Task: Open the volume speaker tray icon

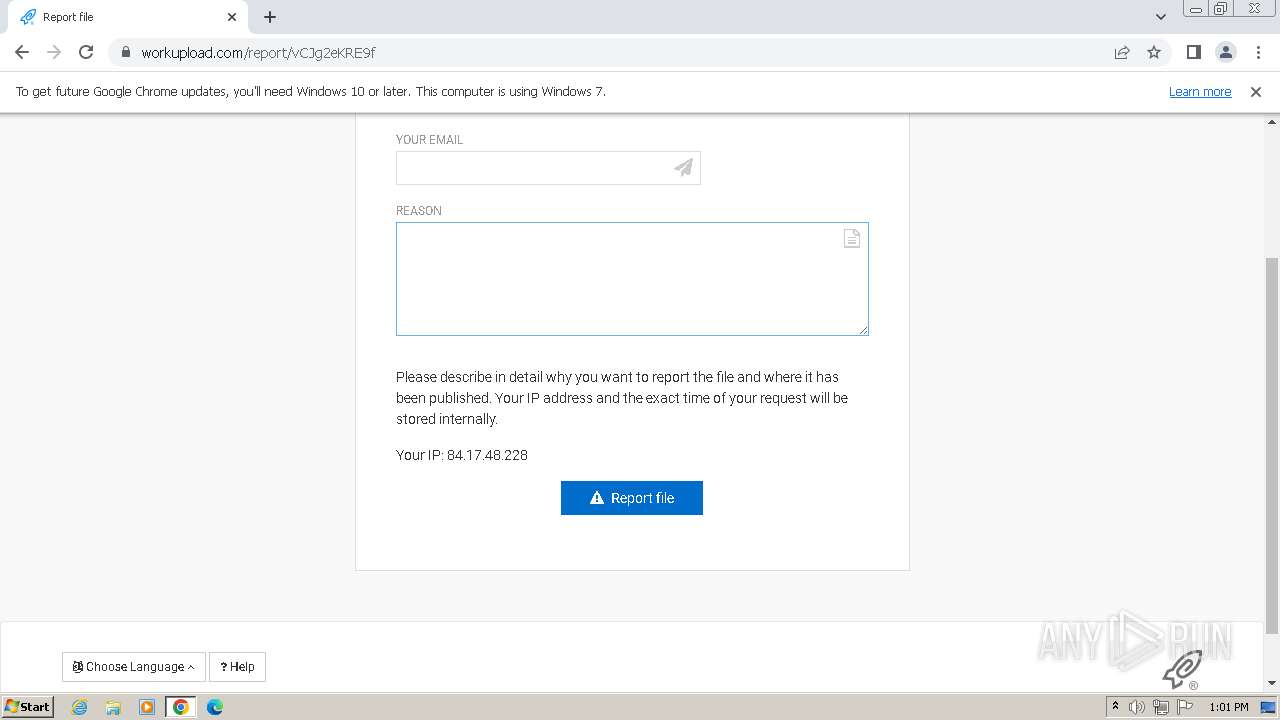Action: 1137,707
